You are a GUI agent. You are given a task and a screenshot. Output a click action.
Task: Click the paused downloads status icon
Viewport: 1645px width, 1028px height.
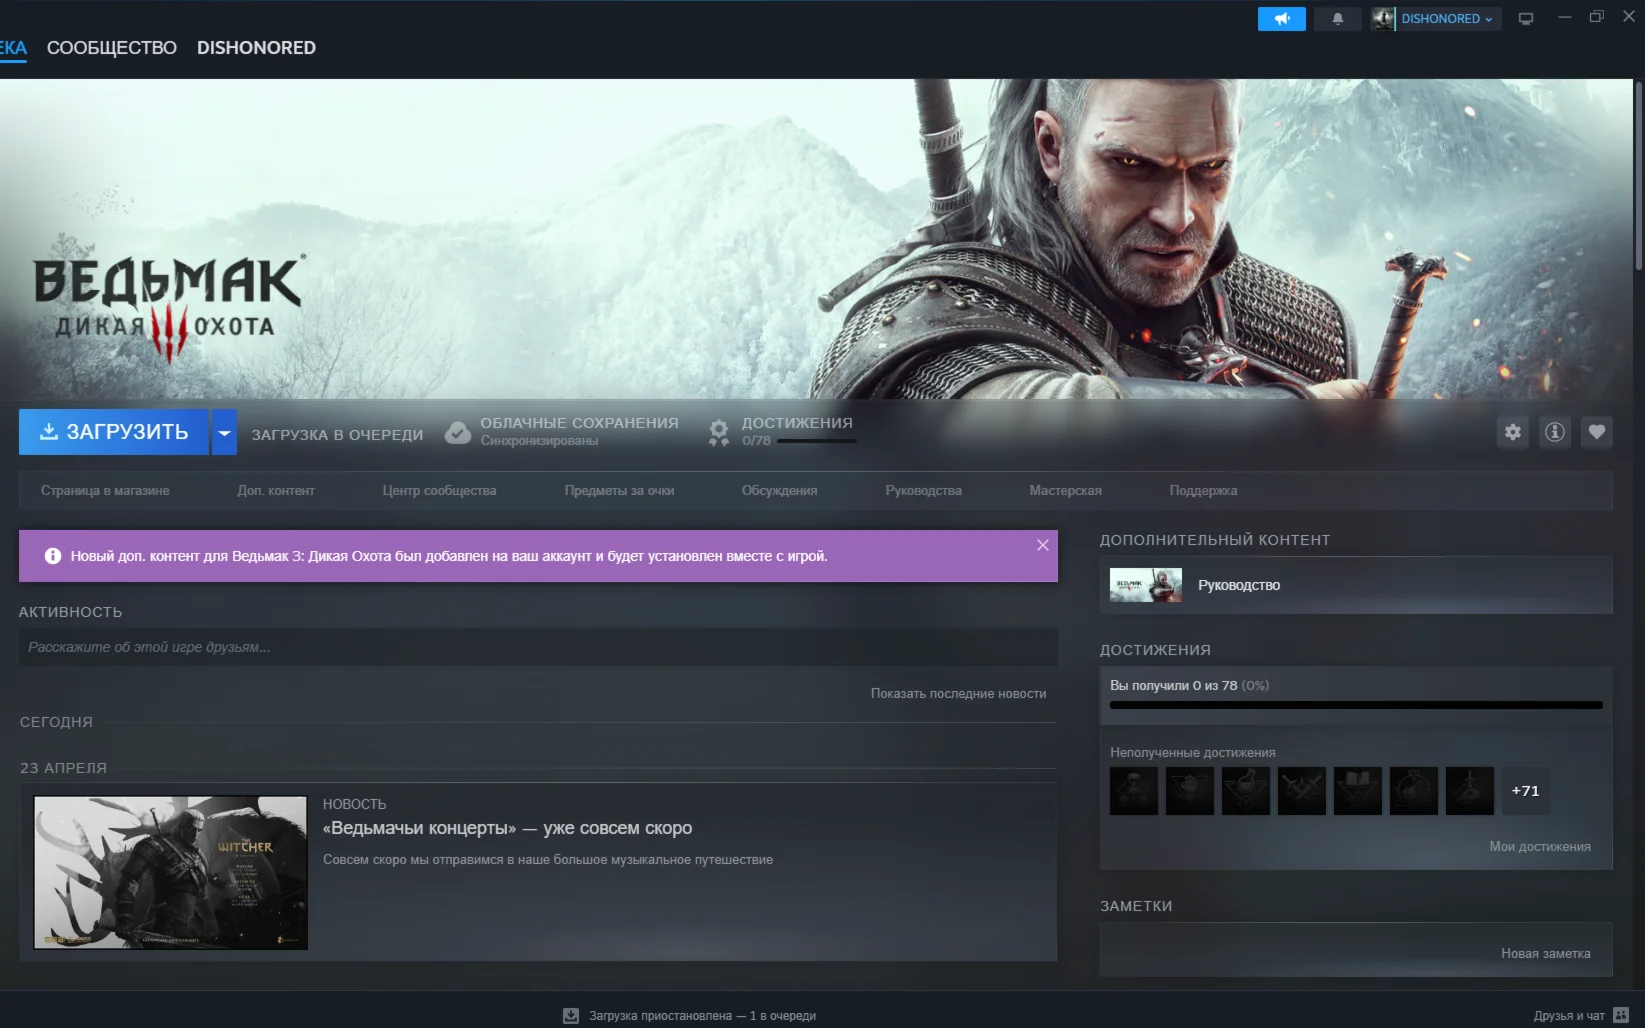(571, 1015)
